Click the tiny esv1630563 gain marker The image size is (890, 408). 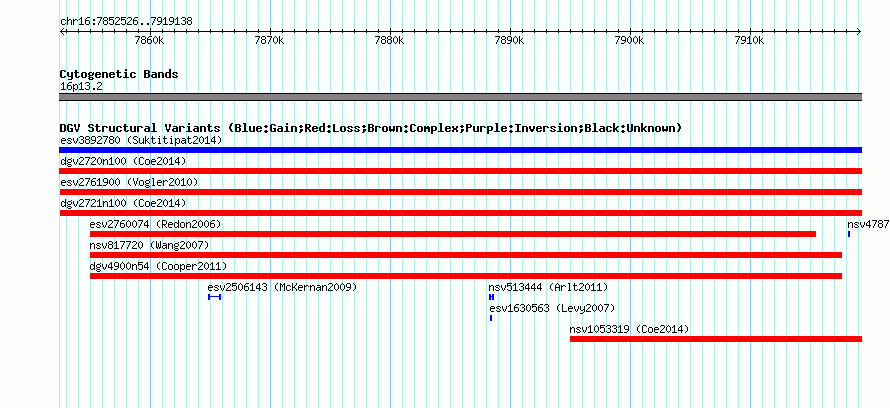491,318
